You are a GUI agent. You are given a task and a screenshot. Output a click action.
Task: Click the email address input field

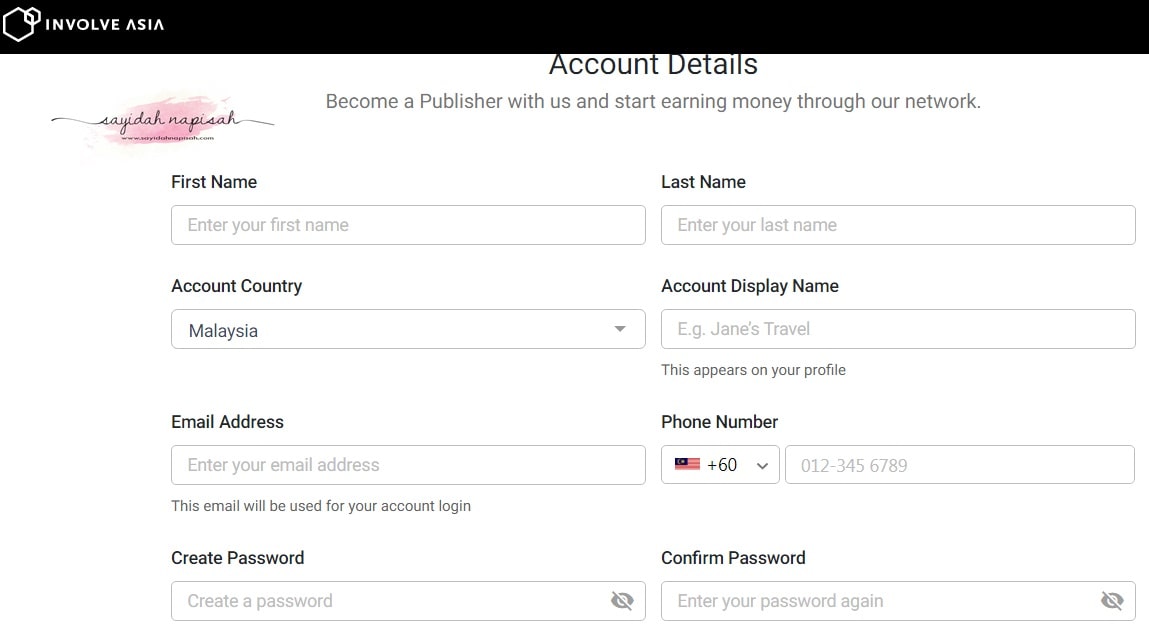click(407, 464)
